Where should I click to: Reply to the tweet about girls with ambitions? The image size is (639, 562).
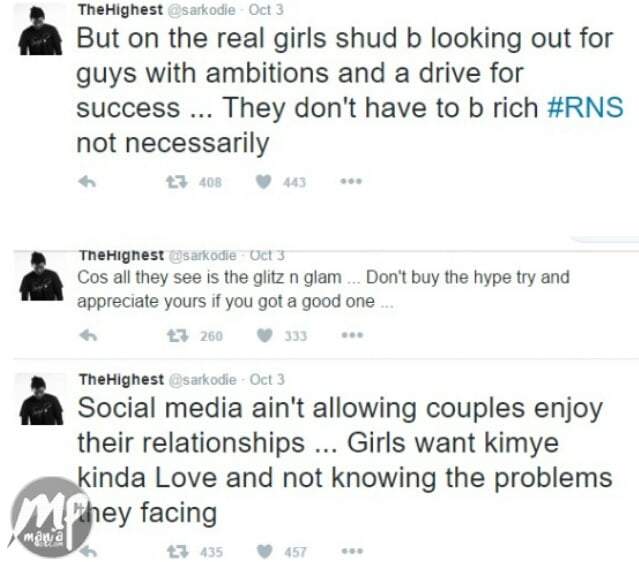pyautogui.click(x=87, y=182)
